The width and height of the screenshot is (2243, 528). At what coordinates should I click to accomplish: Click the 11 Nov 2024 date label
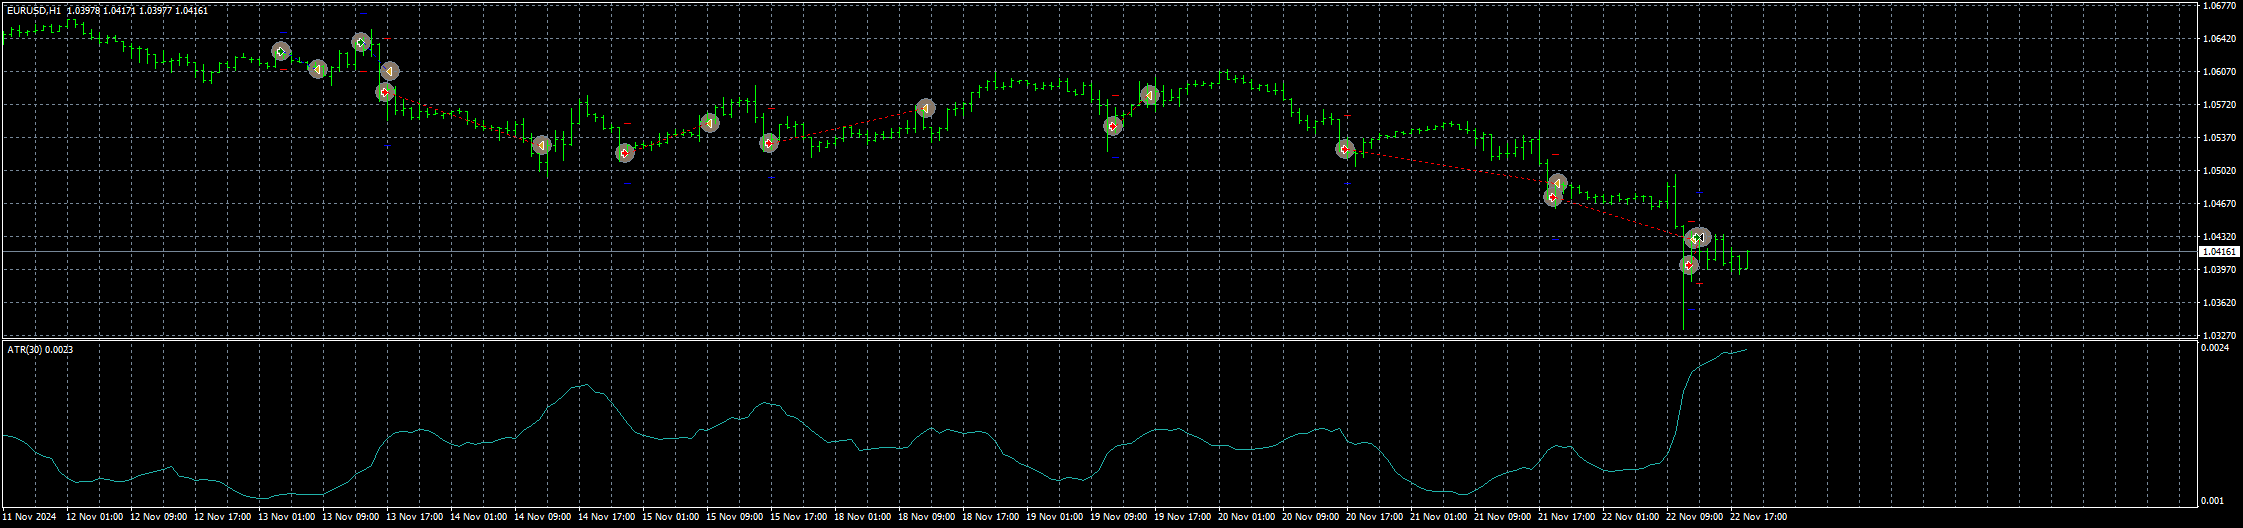(28, 517)
